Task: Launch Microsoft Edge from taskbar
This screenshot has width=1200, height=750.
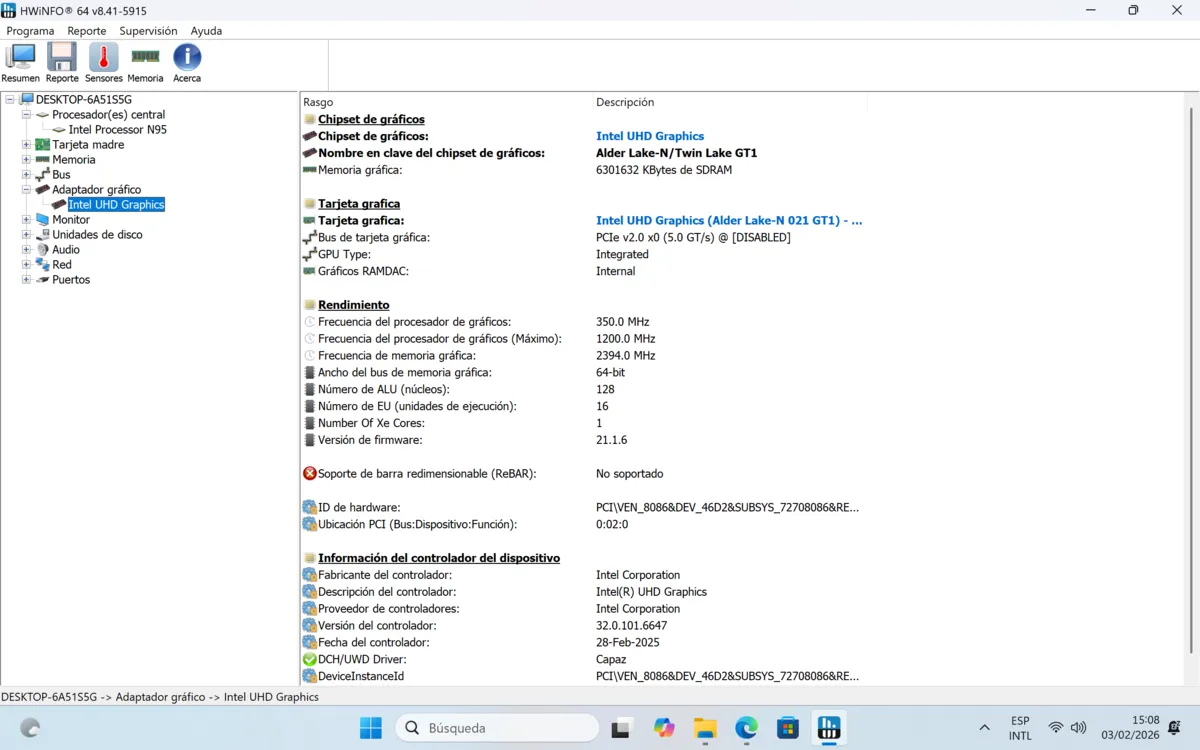Action: [746, 728]
